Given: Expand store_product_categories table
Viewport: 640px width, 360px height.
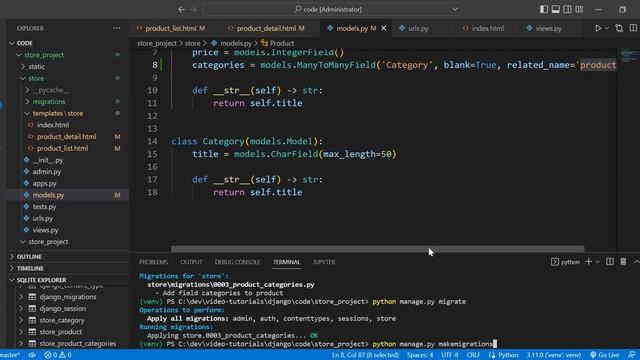Looking at the screenshot, I should click(x=21, y=344).
